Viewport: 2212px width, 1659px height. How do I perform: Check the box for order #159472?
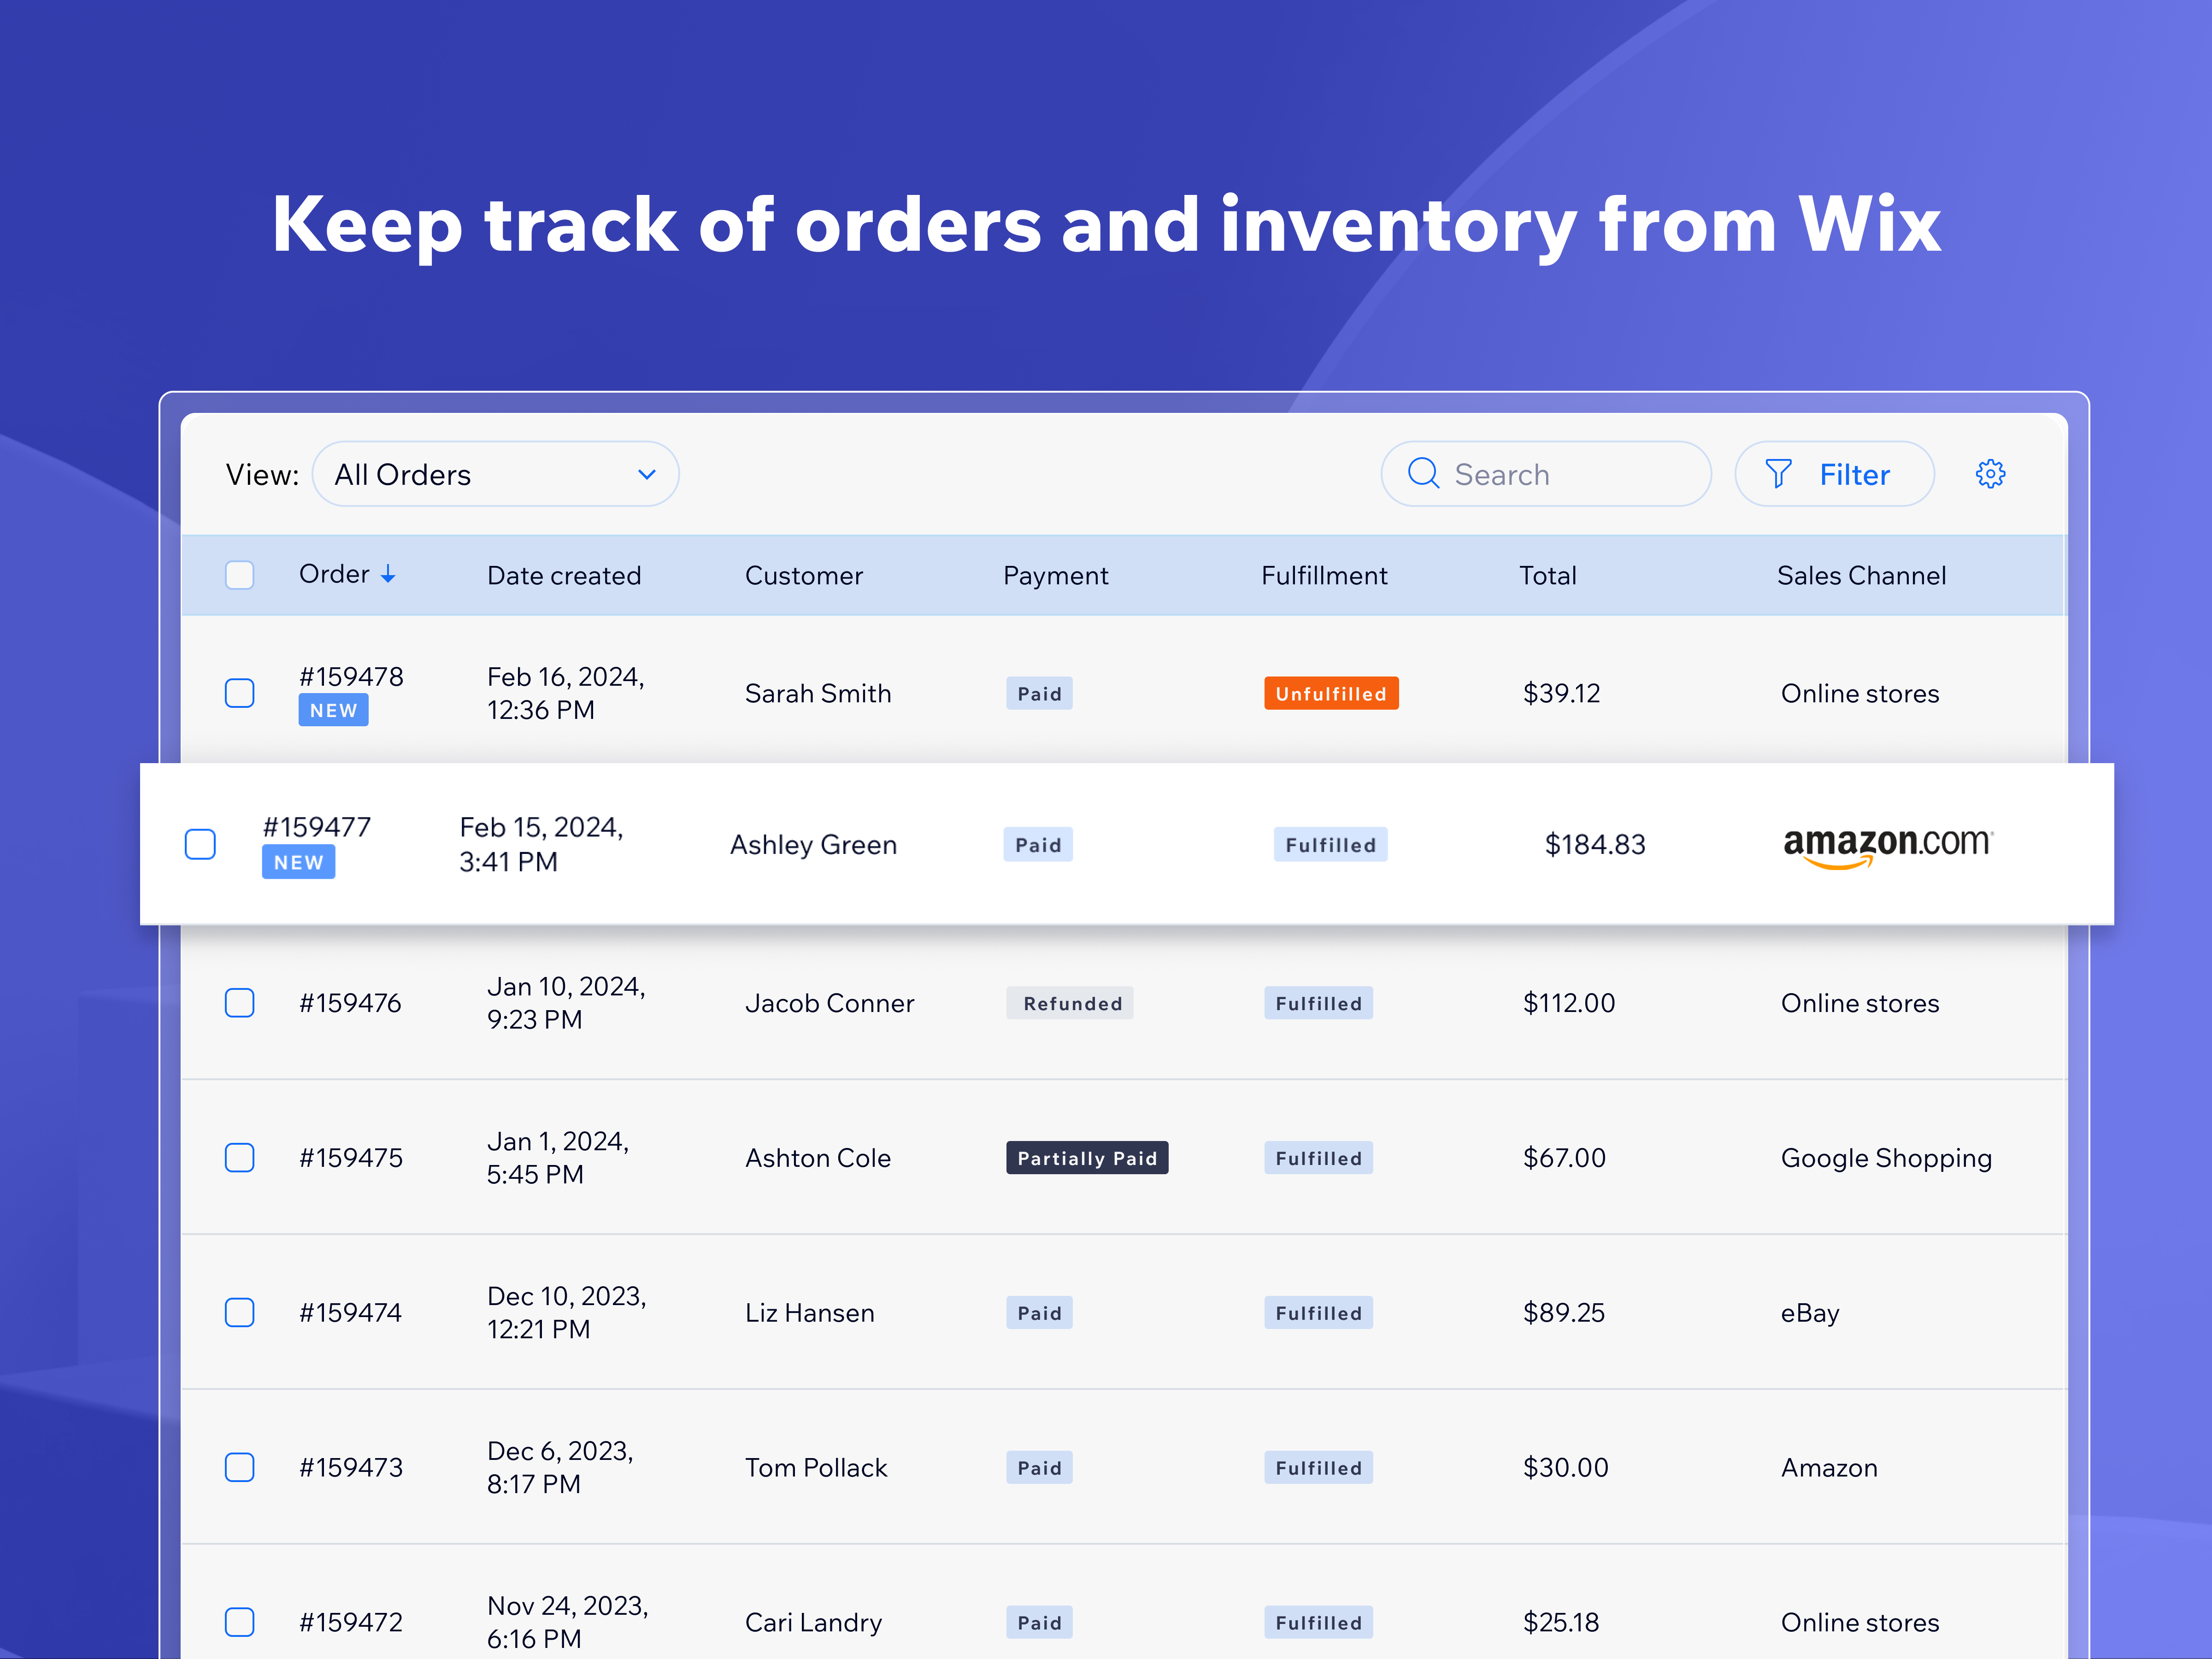pyautogui.click(x=240, y=1622)
